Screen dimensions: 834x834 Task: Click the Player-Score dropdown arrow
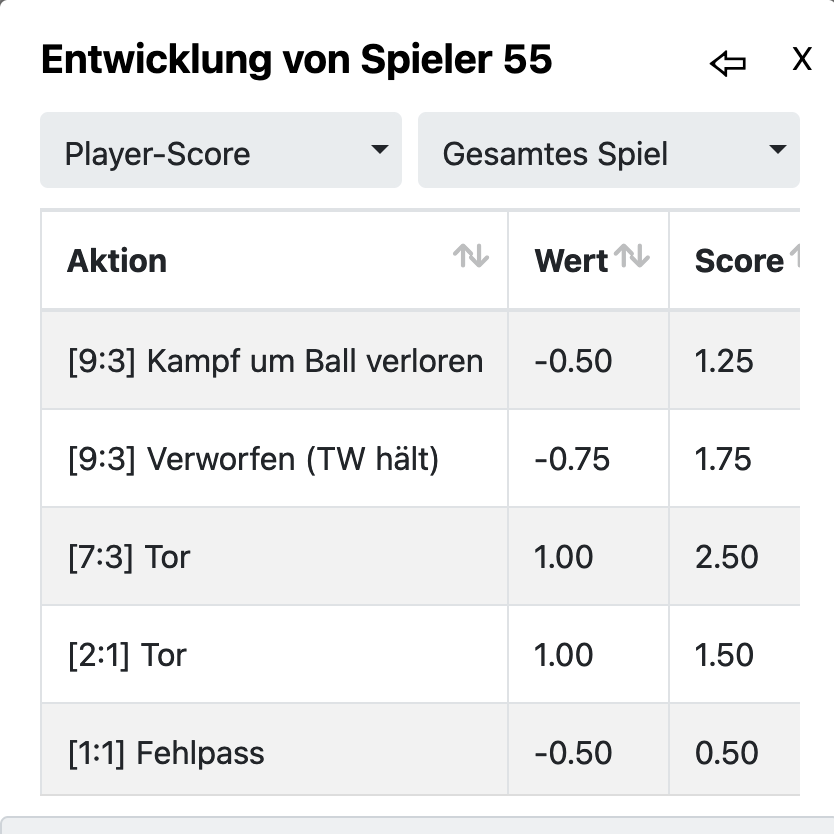pyautogui.click(x=379, y=150)
